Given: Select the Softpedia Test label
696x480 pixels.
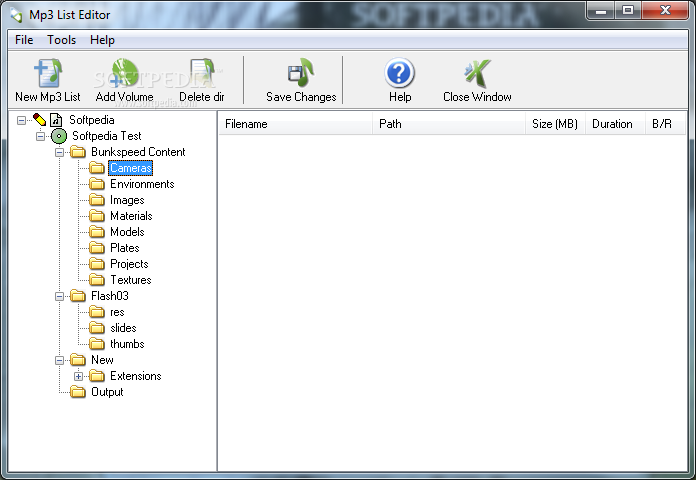Looking at the screenshot, I should tap(107, 136).
